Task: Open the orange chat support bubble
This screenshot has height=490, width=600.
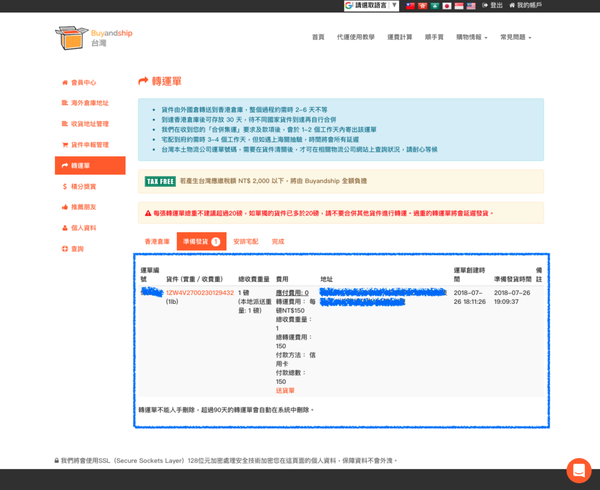Action: click(x=578, y=470)
